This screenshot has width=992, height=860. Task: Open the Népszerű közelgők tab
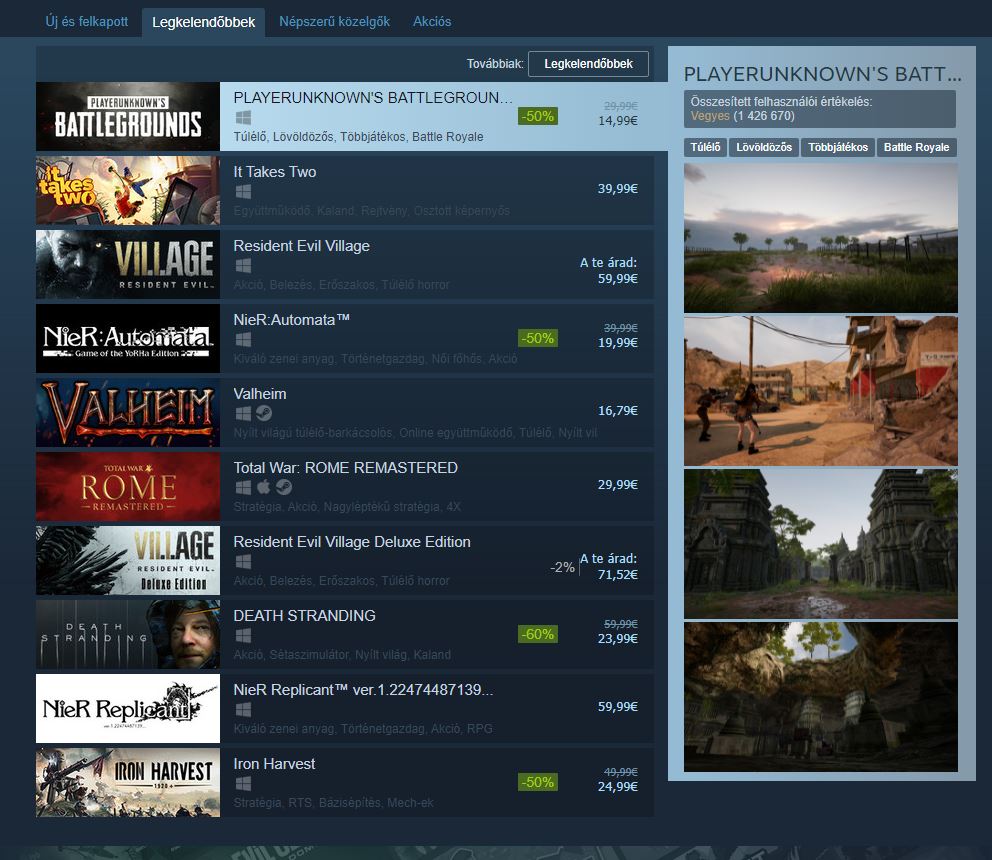[334, 21]
